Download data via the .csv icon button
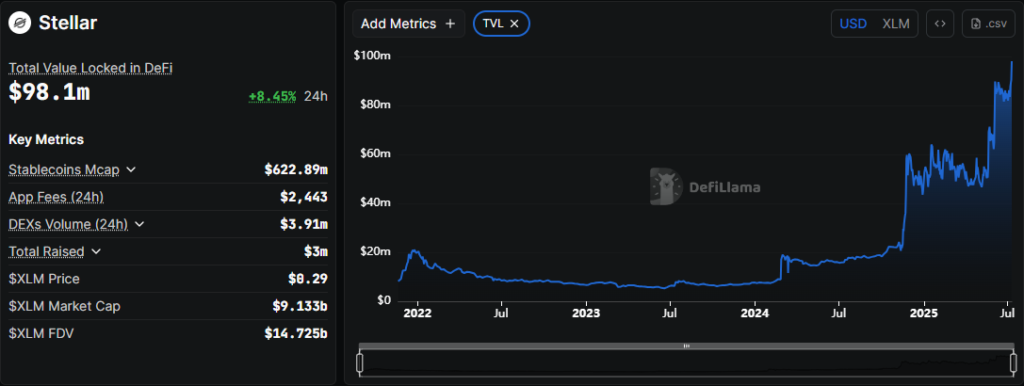 coord(989,24)
